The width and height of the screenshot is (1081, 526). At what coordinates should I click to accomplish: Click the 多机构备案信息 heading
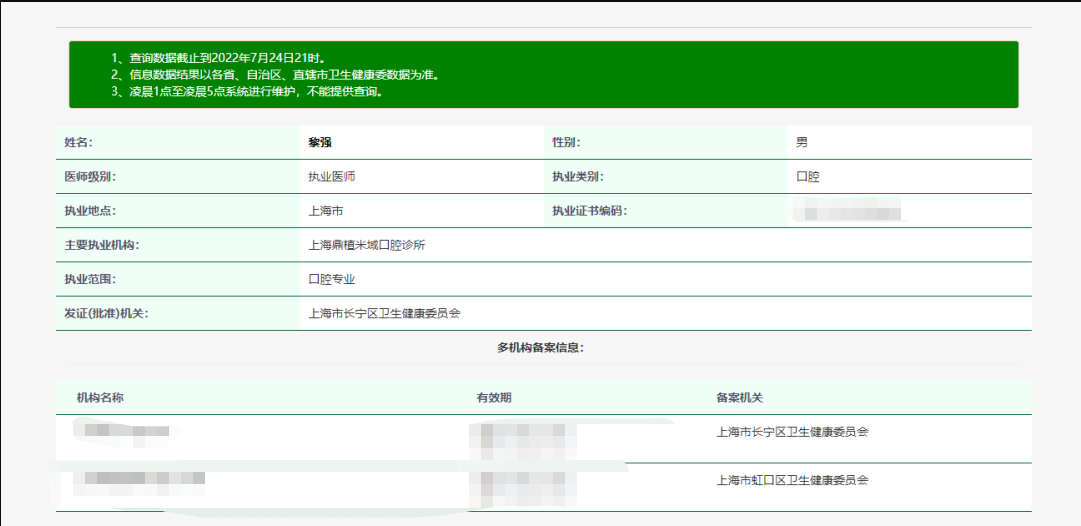540,347
